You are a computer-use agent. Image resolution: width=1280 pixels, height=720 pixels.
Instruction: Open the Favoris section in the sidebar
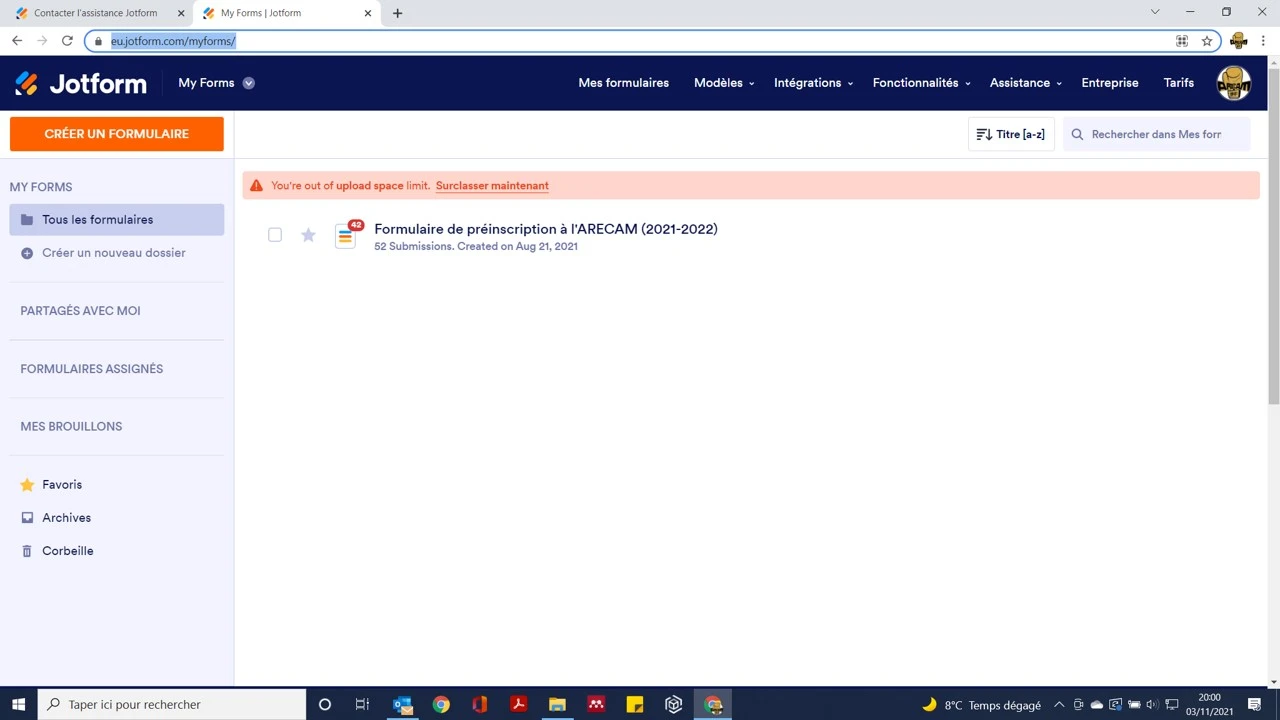pyautogui.click(x=61, y=484)
